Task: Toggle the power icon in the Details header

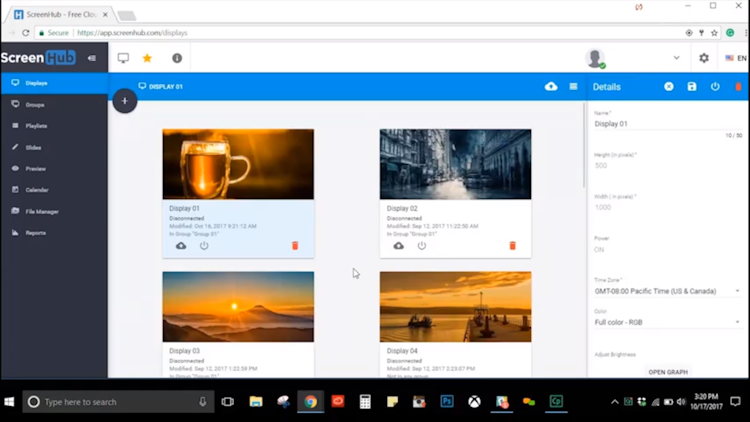Action: click(715, 87)
